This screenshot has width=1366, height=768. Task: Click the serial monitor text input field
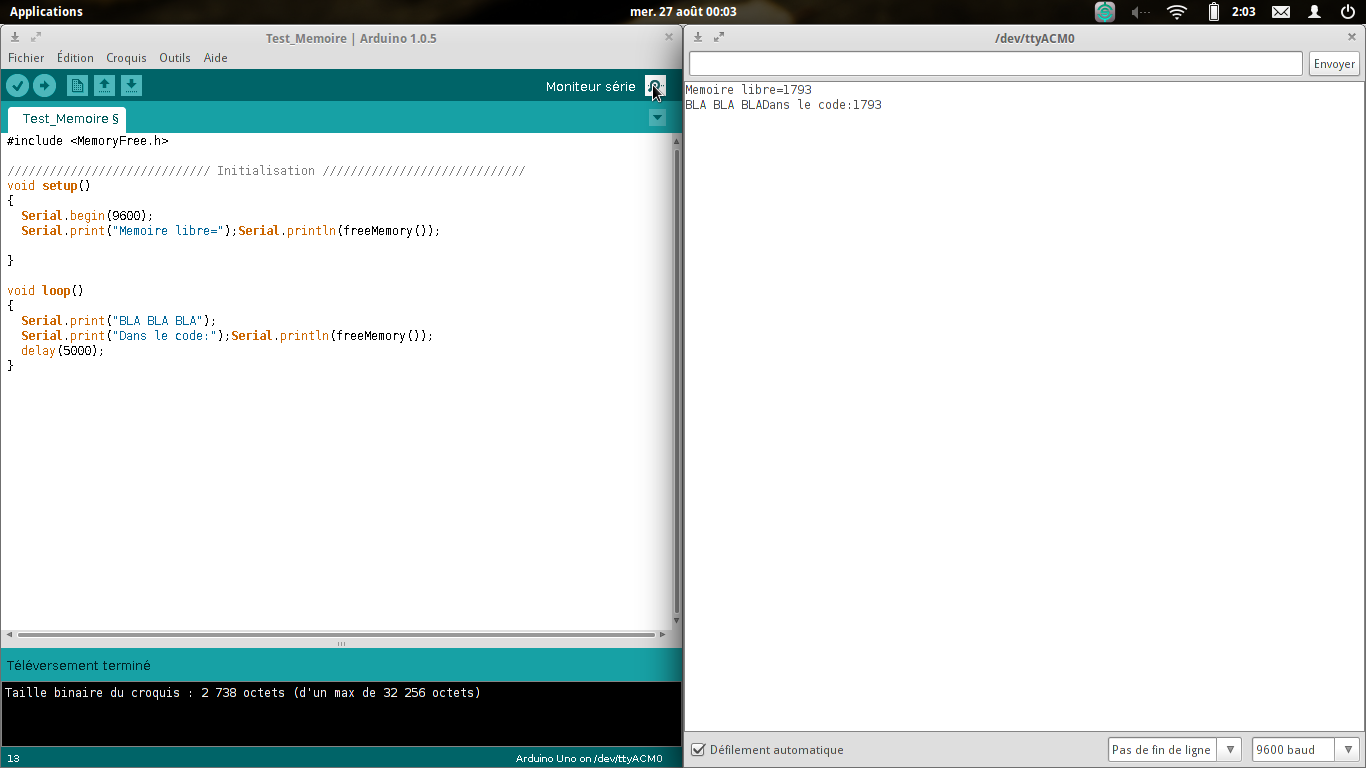pos(996,64)
